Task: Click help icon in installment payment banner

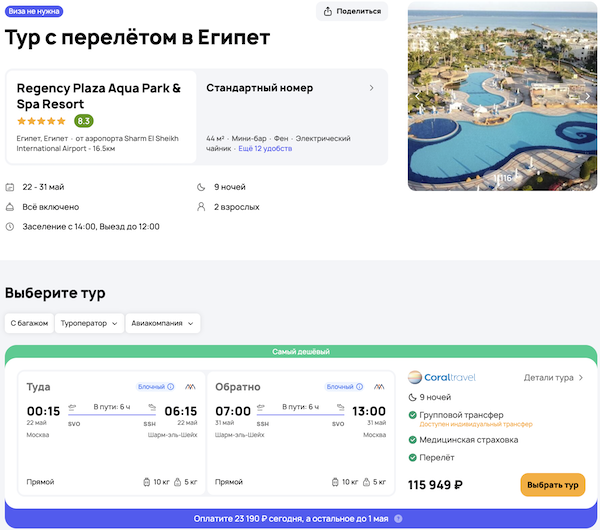Action: point(398,519)
